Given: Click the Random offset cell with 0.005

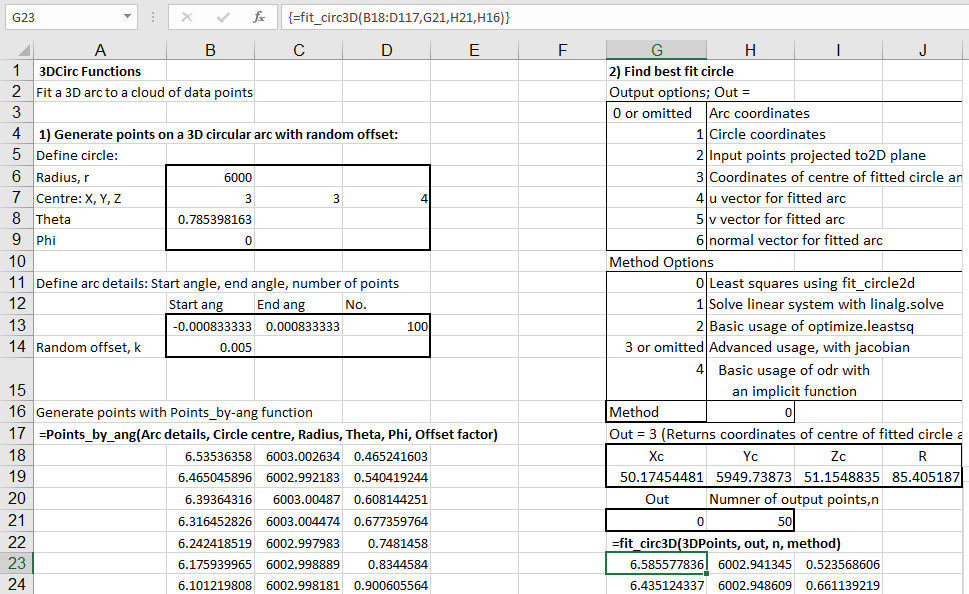Looking at the screenshot, I should coord(210,347).
